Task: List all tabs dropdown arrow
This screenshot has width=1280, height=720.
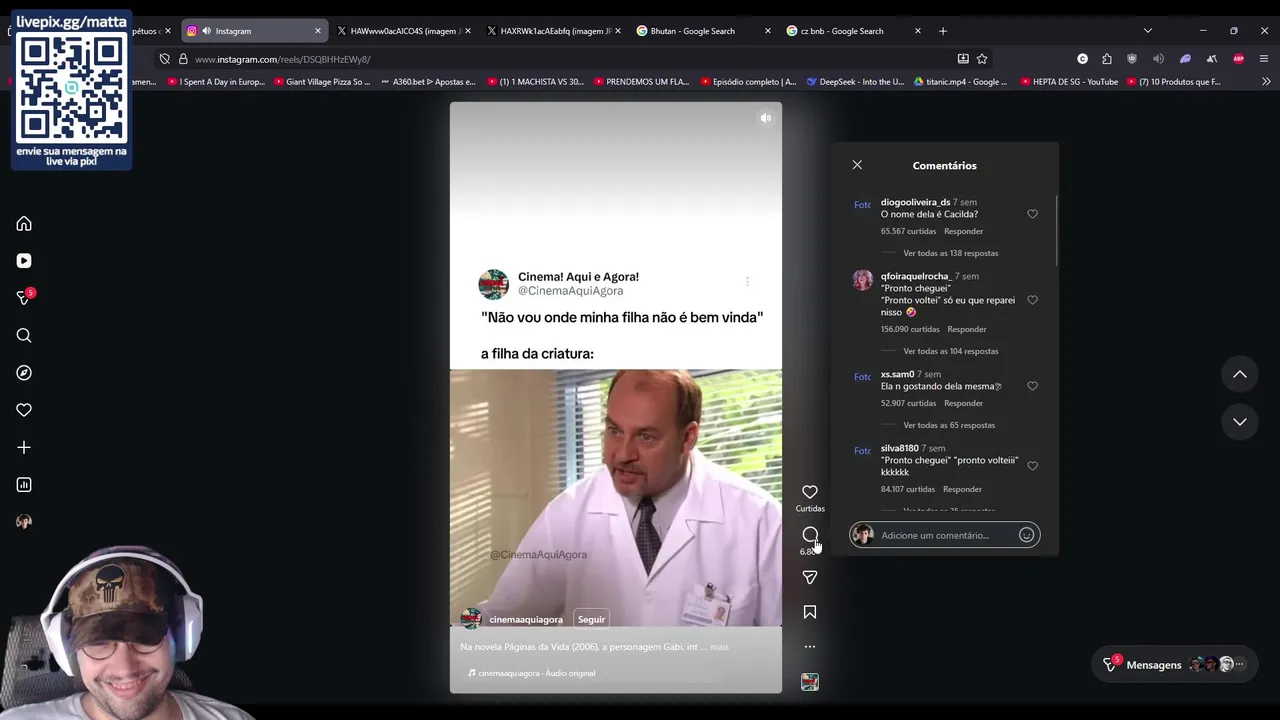Action: 1147,31
